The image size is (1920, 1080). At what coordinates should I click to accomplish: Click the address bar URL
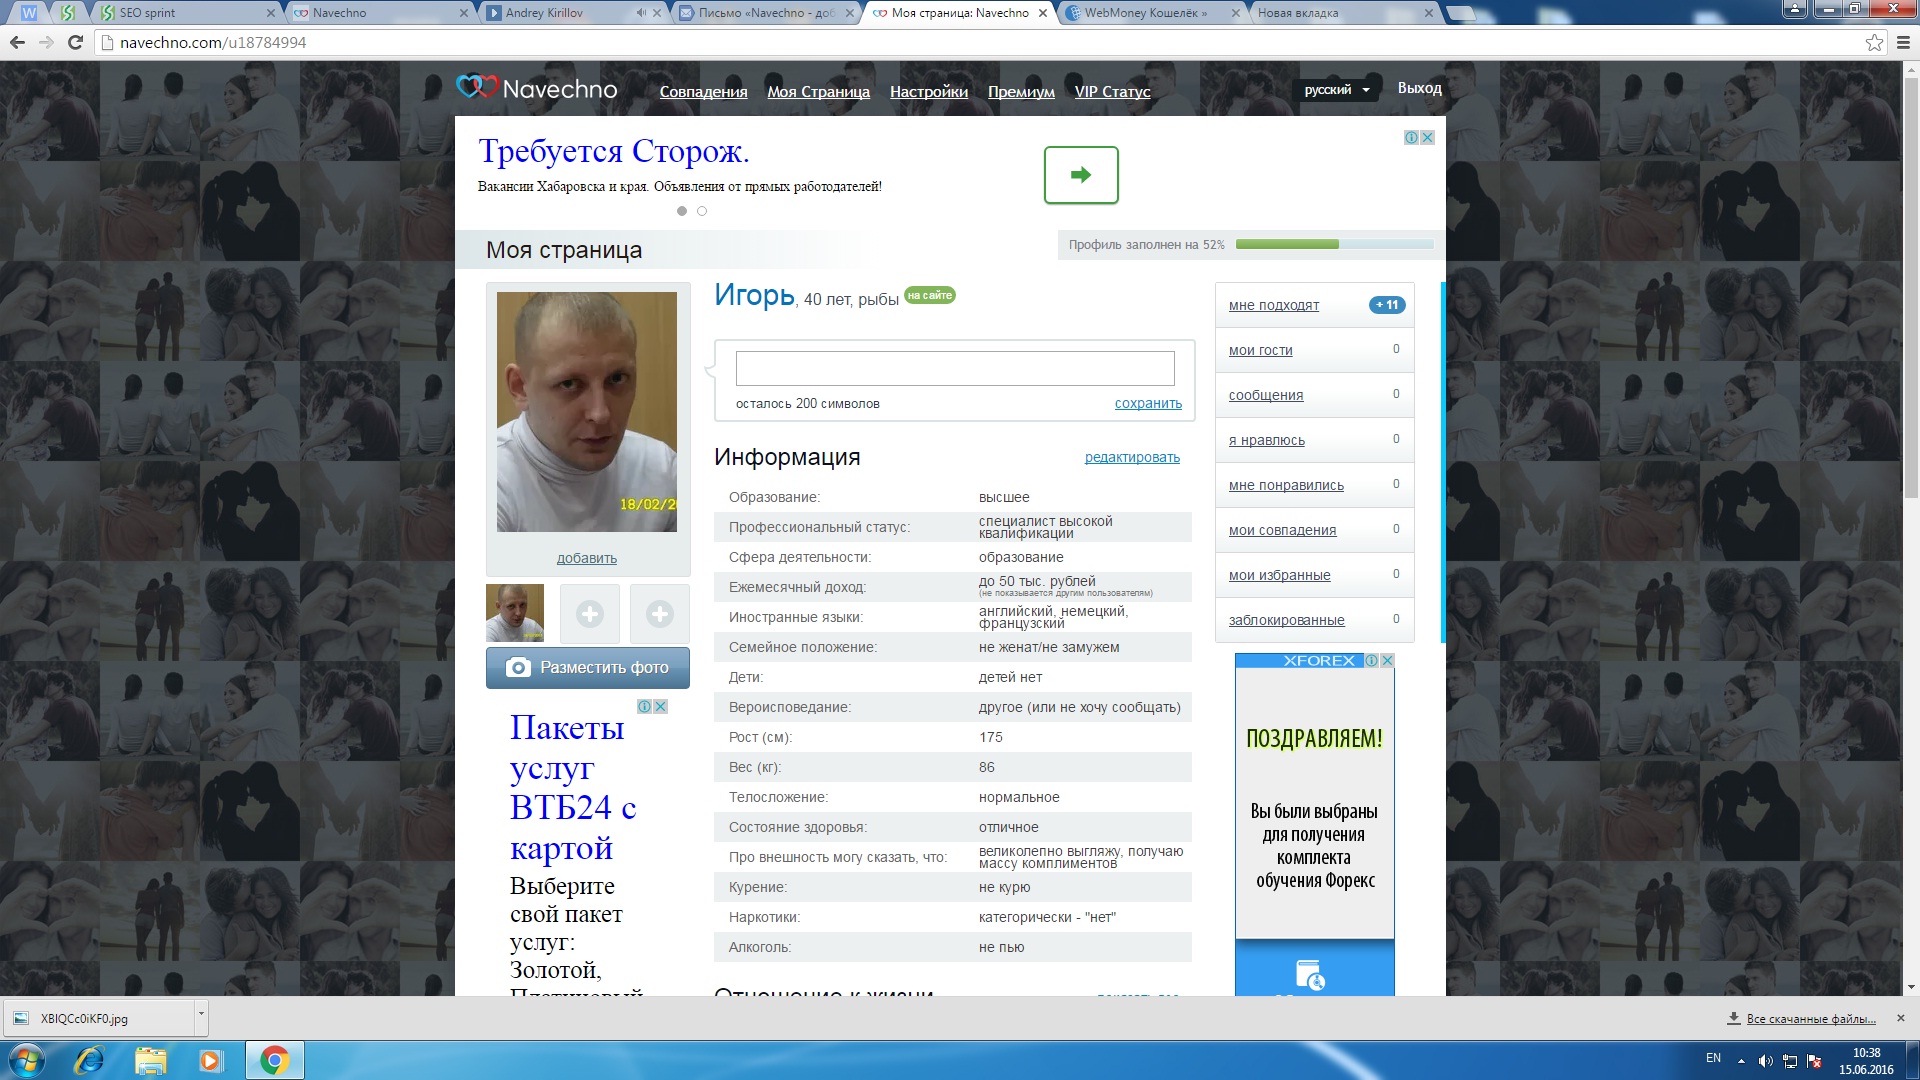click(x=213, y=42)
